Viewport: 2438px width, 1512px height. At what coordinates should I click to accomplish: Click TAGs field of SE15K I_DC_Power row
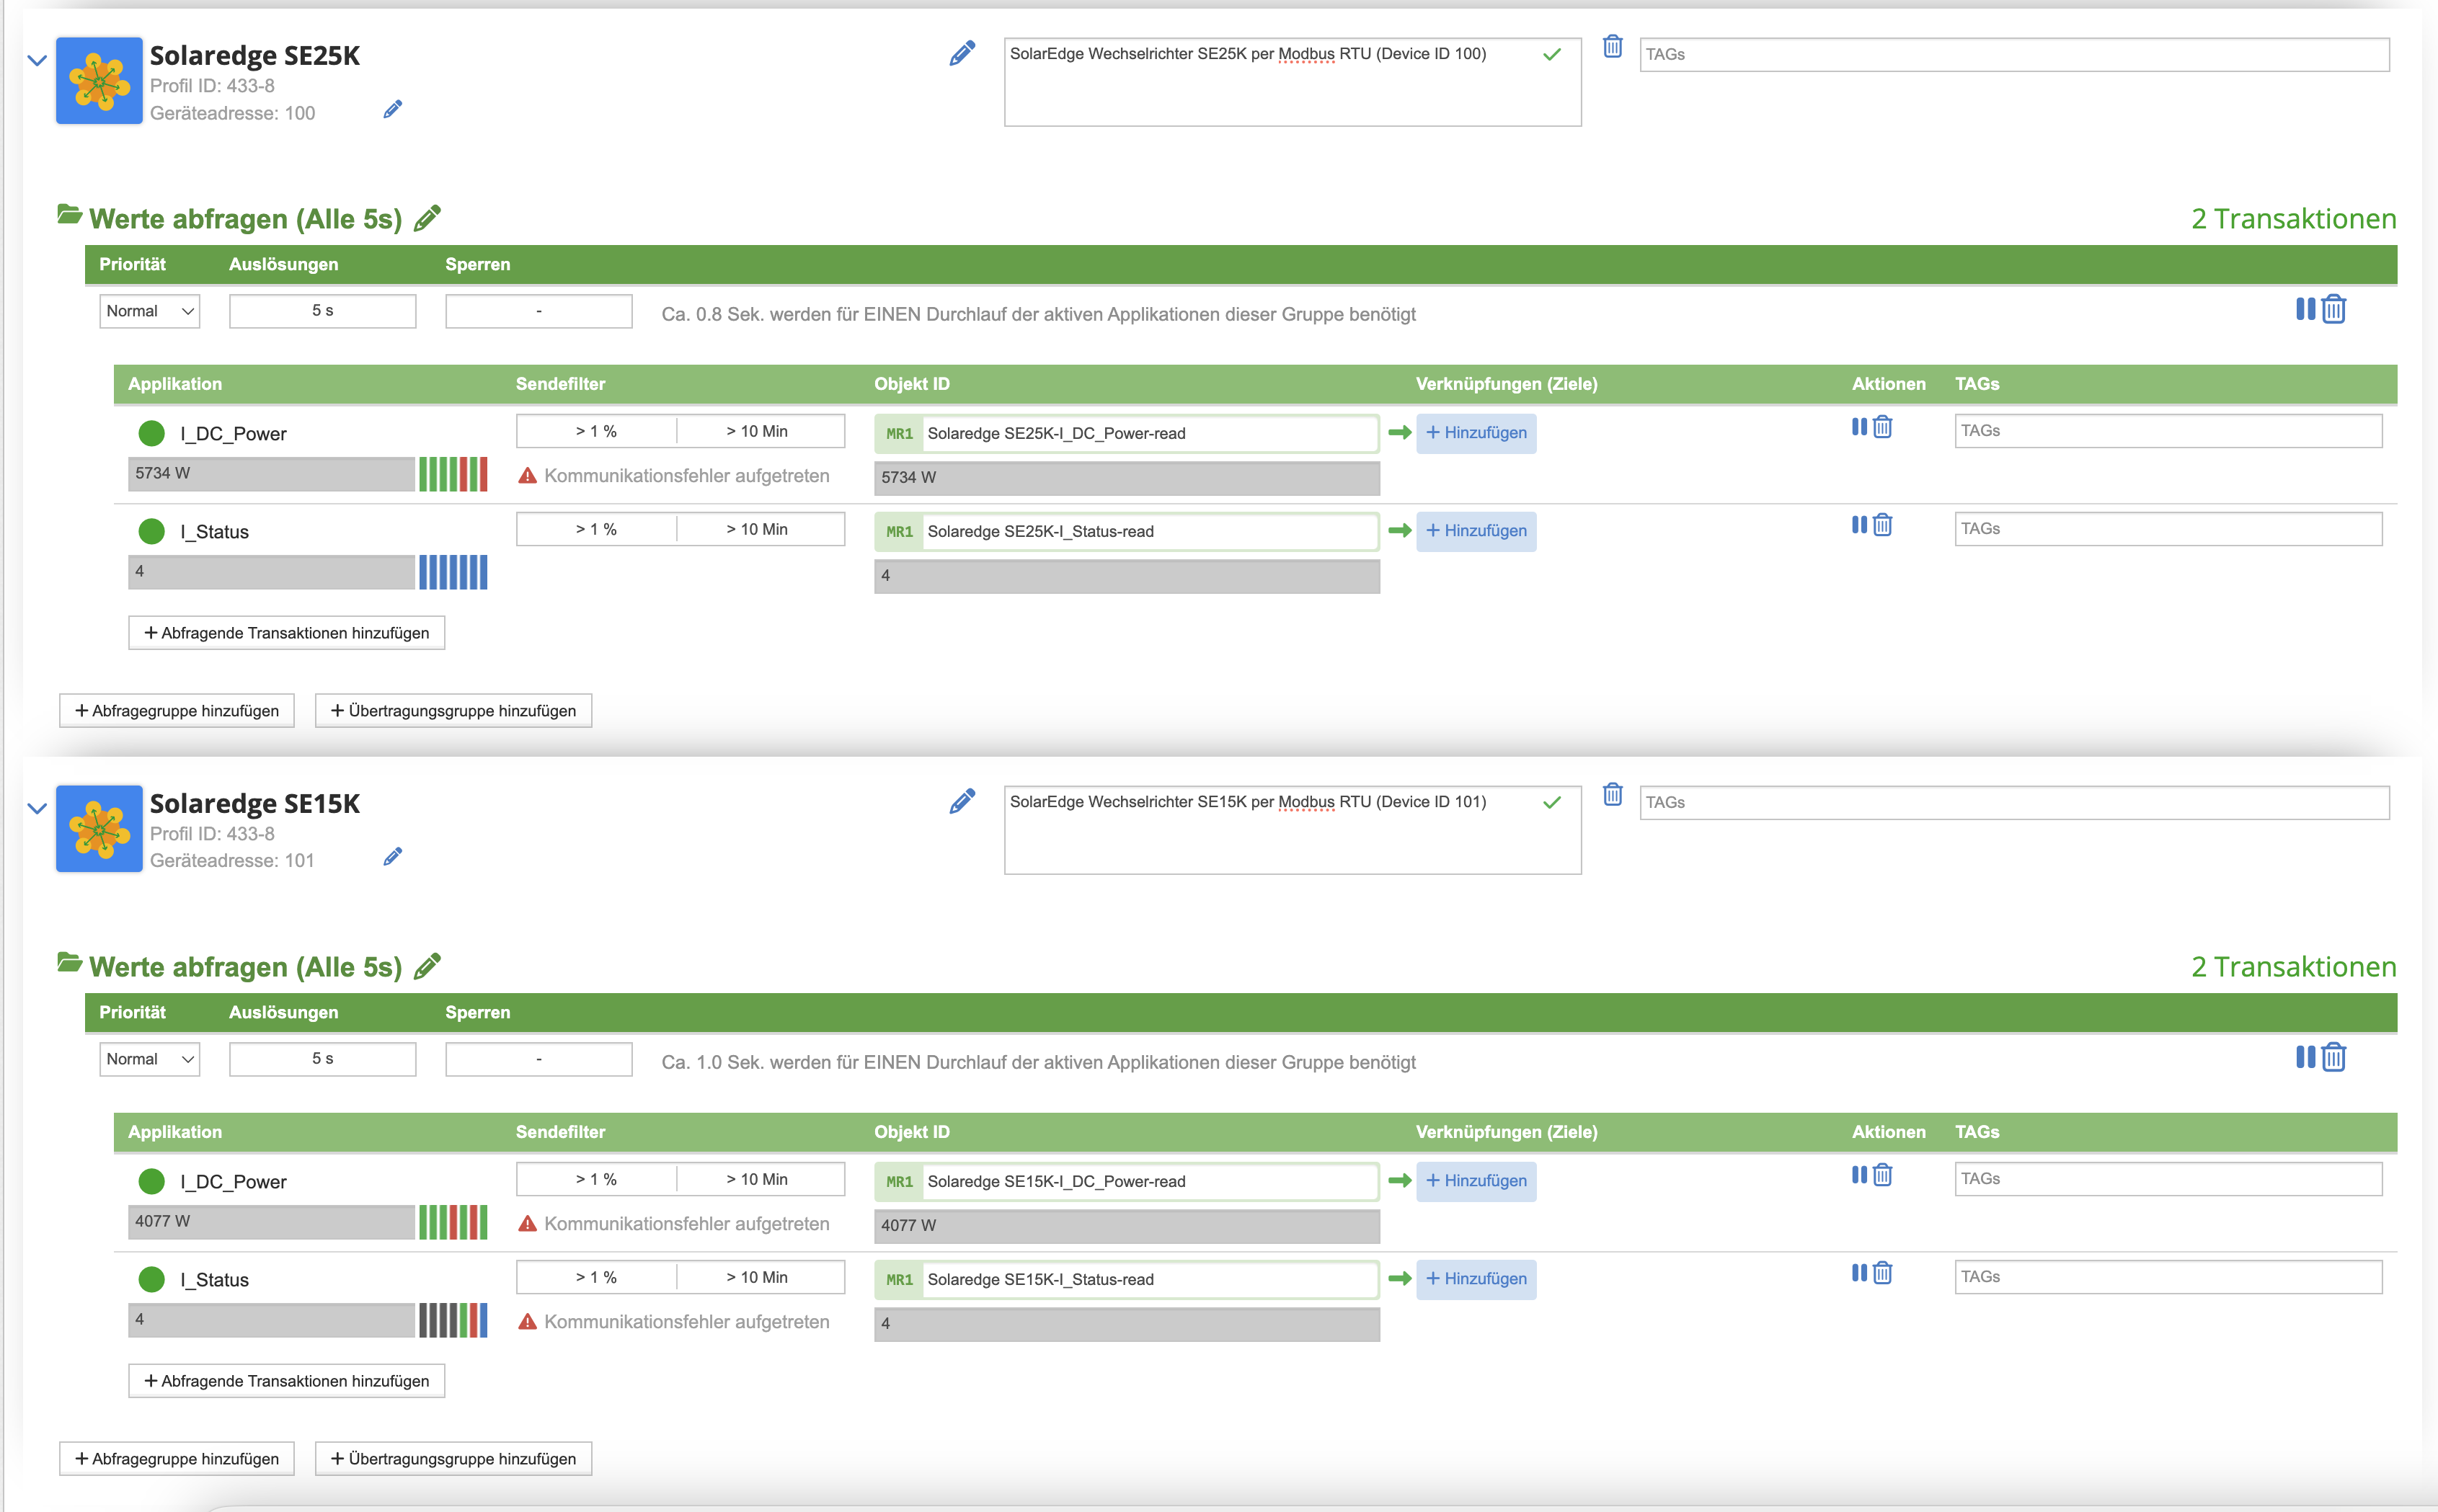pos(2168,1179)
